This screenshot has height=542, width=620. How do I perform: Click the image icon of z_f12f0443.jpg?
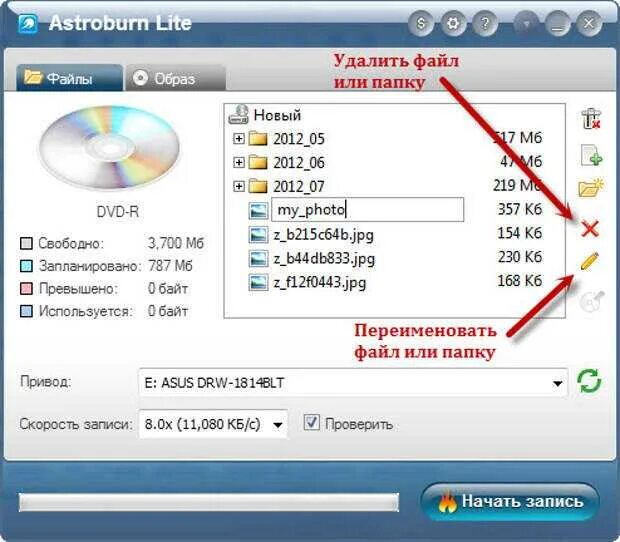click(x=258, y=282)
